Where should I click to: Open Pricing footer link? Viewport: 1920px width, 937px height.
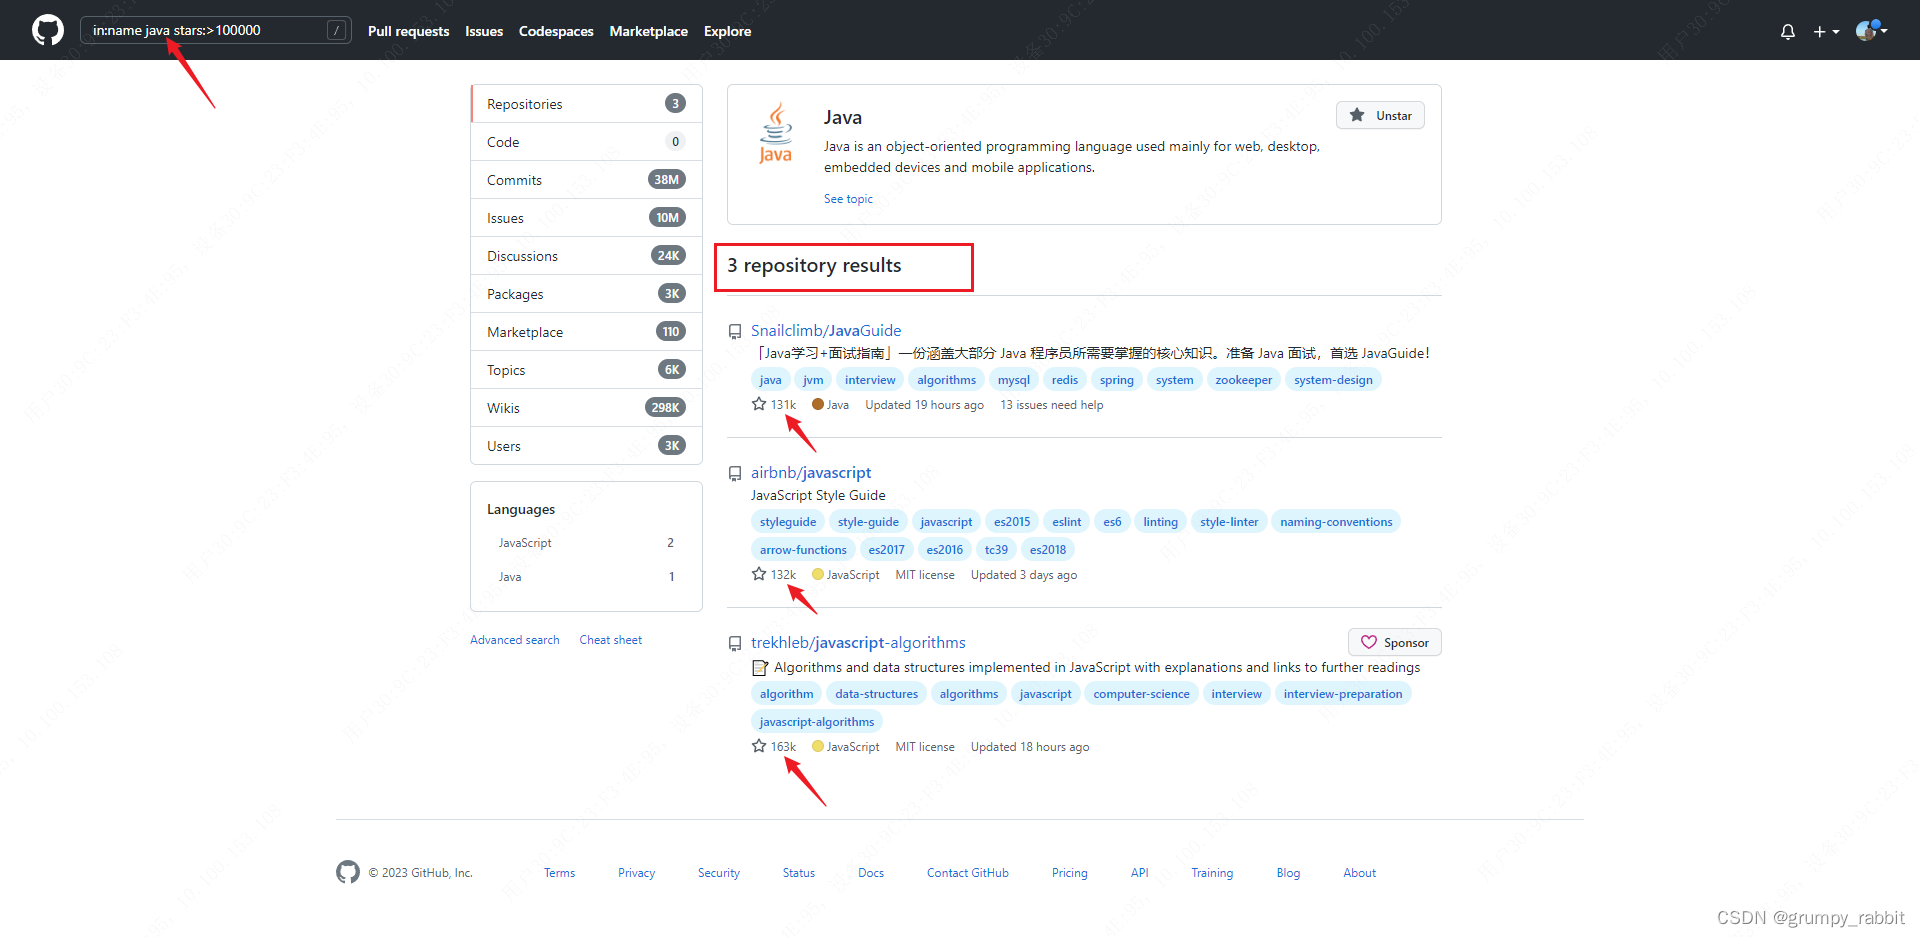(1069, 873)
